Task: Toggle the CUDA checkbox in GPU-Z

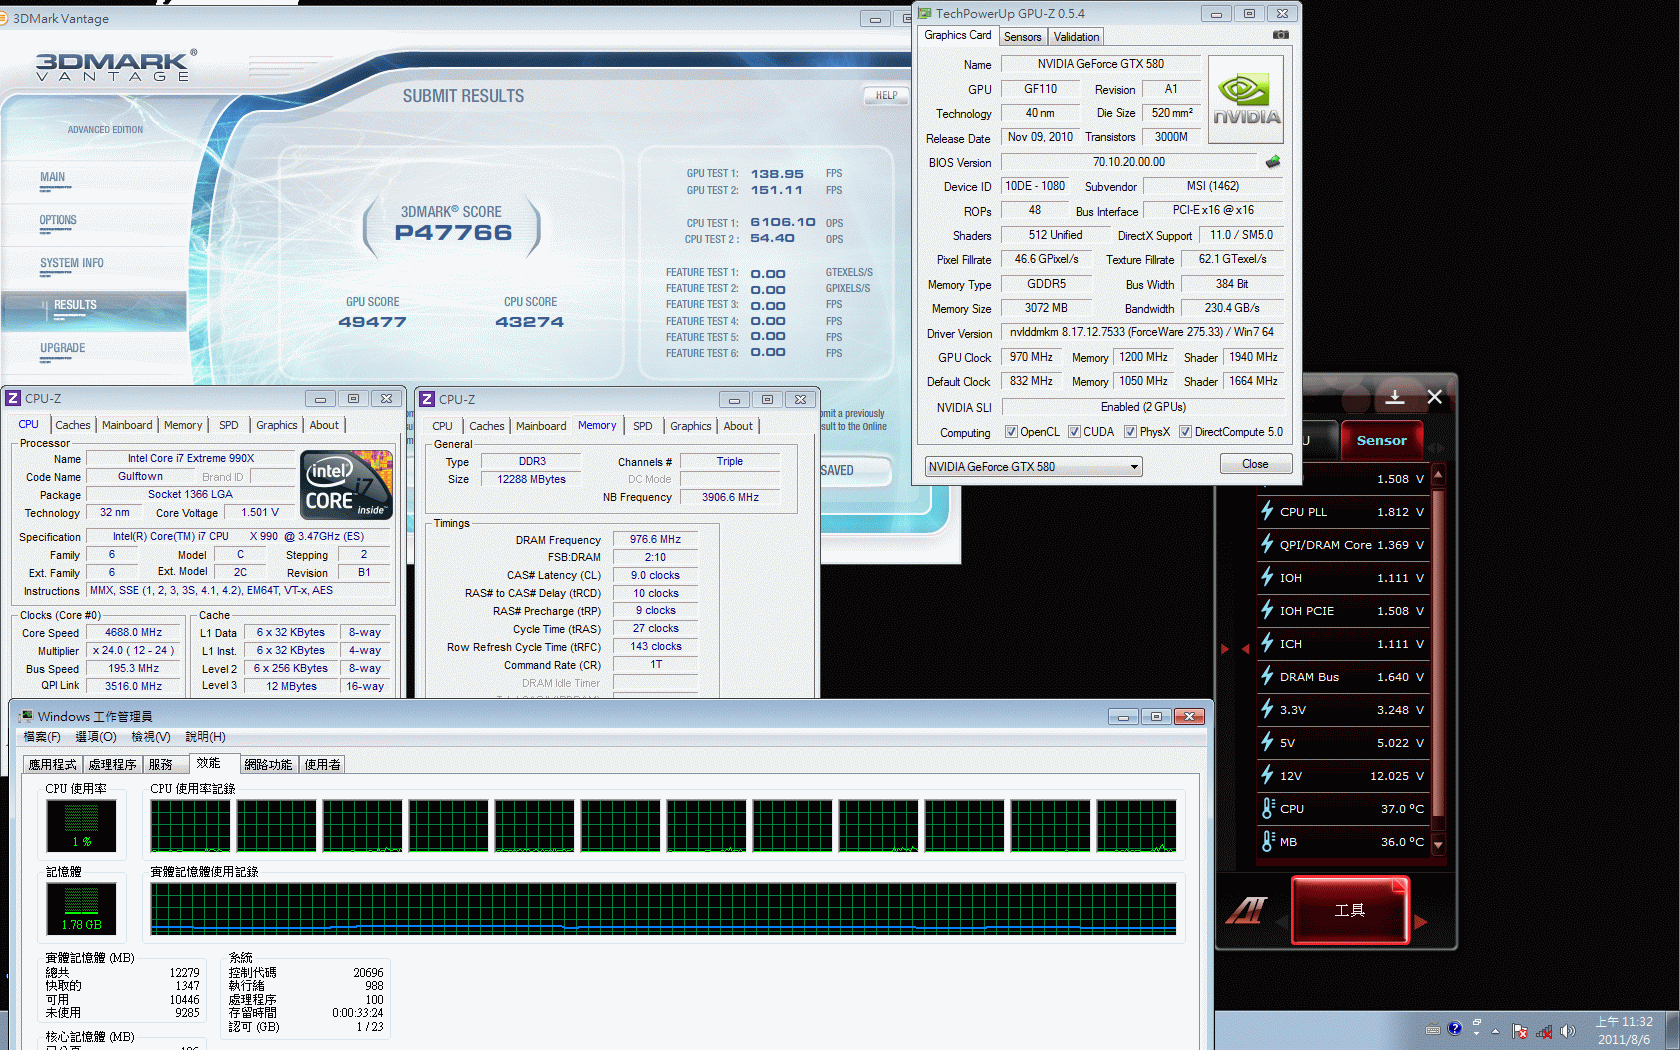Action: click(1074, 432)
